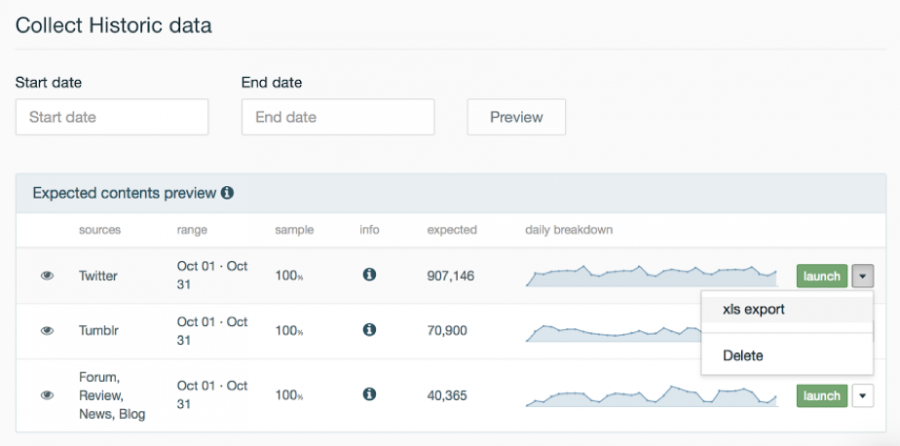Launch the Forum, Review, News, Blog collection
The height and width of the screenshot is (446, 900).
coord(822,396)
